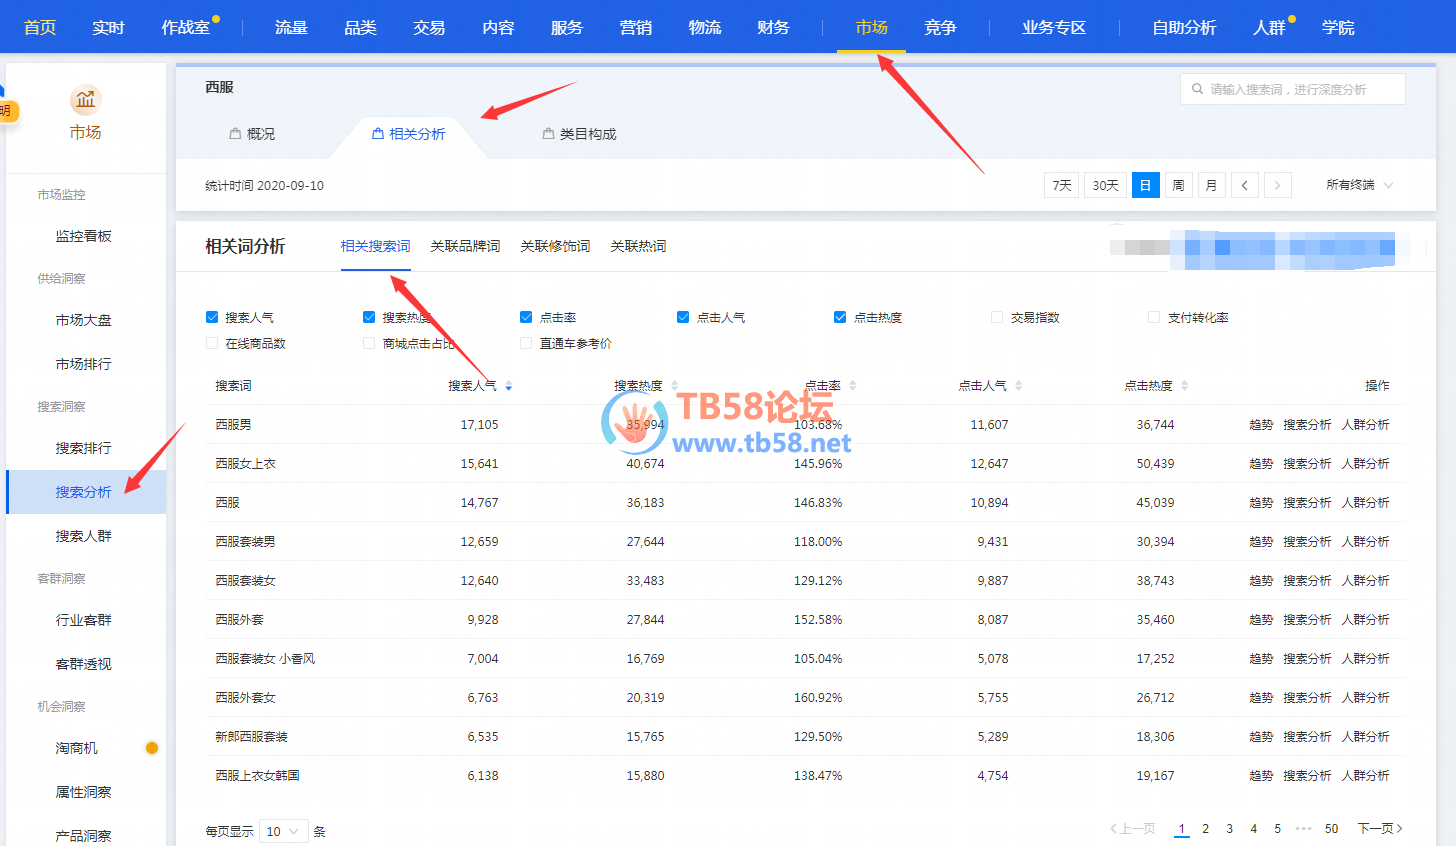Viewport: 1456px width, 846px height.
Task: Open 客群透视 in sidebar
Action: pyautogui.click(x=84, y=664)
